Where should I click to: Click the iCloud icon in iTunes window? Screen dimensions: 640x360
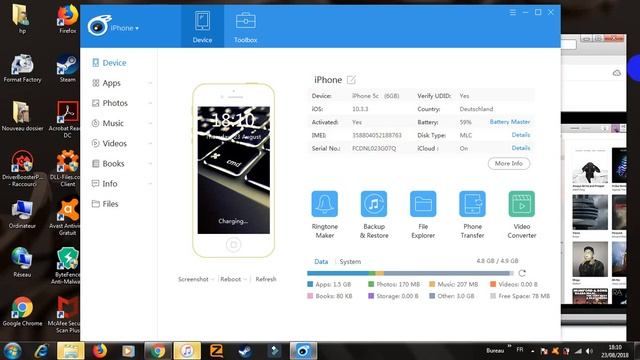point(616,73)
